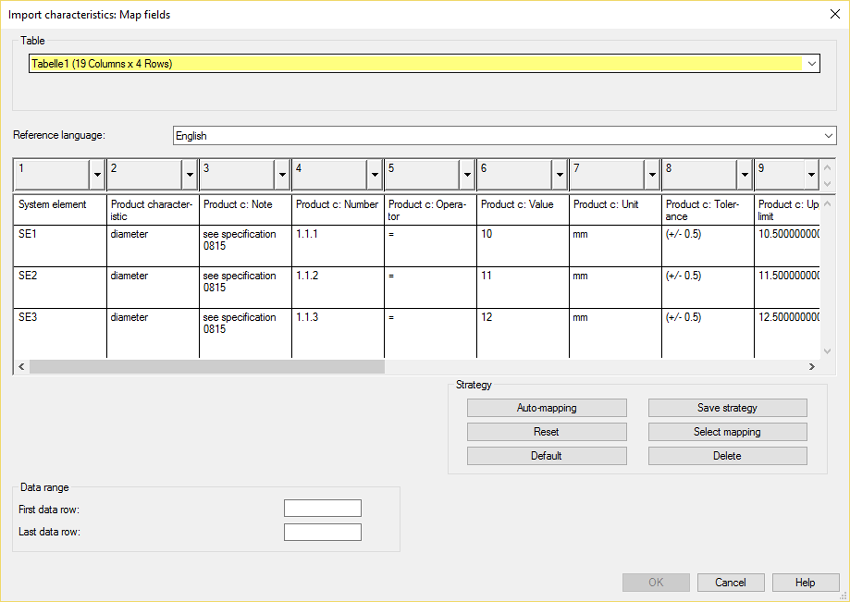Click the horizontal scrollbar left arrow
Image resolution: width=850 pixels, height=602 pixels.
click(x=21, y=367)
